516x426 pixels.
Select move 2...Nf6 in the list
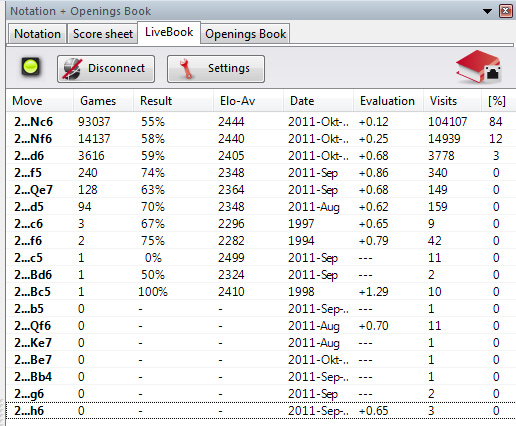click(x=261, y=139)
